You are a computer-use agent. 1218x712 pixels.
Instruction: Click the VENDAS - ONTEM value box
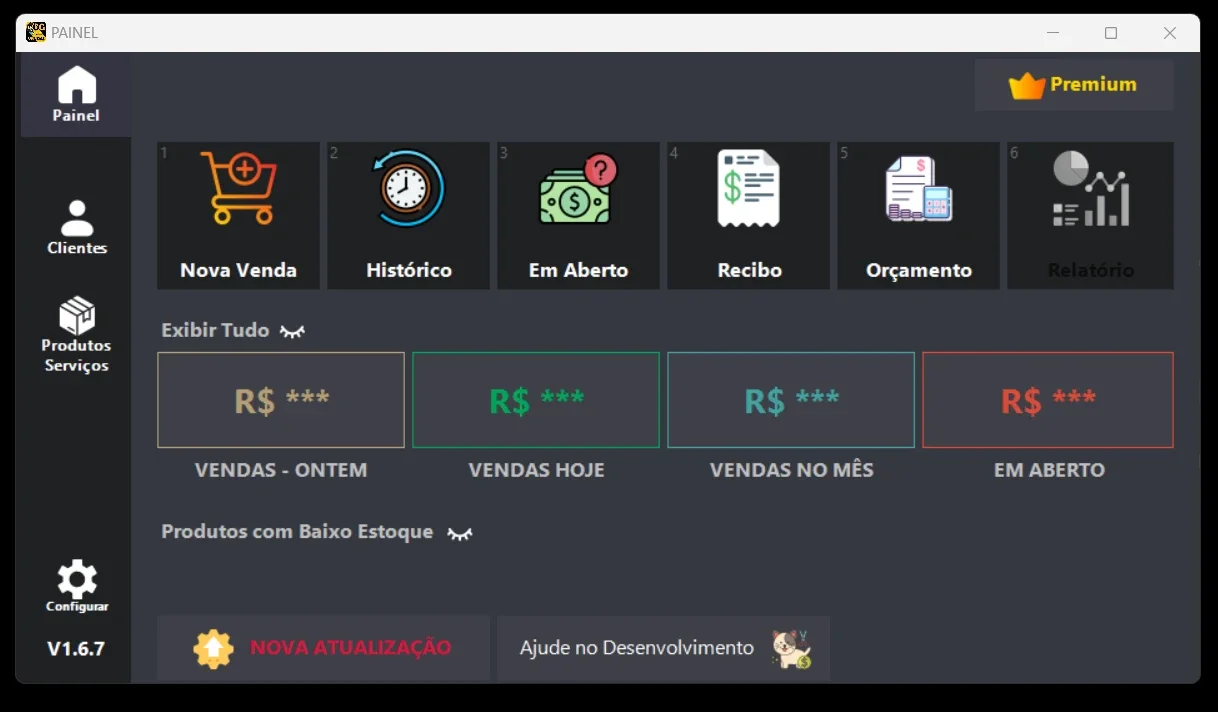(281, 400)
